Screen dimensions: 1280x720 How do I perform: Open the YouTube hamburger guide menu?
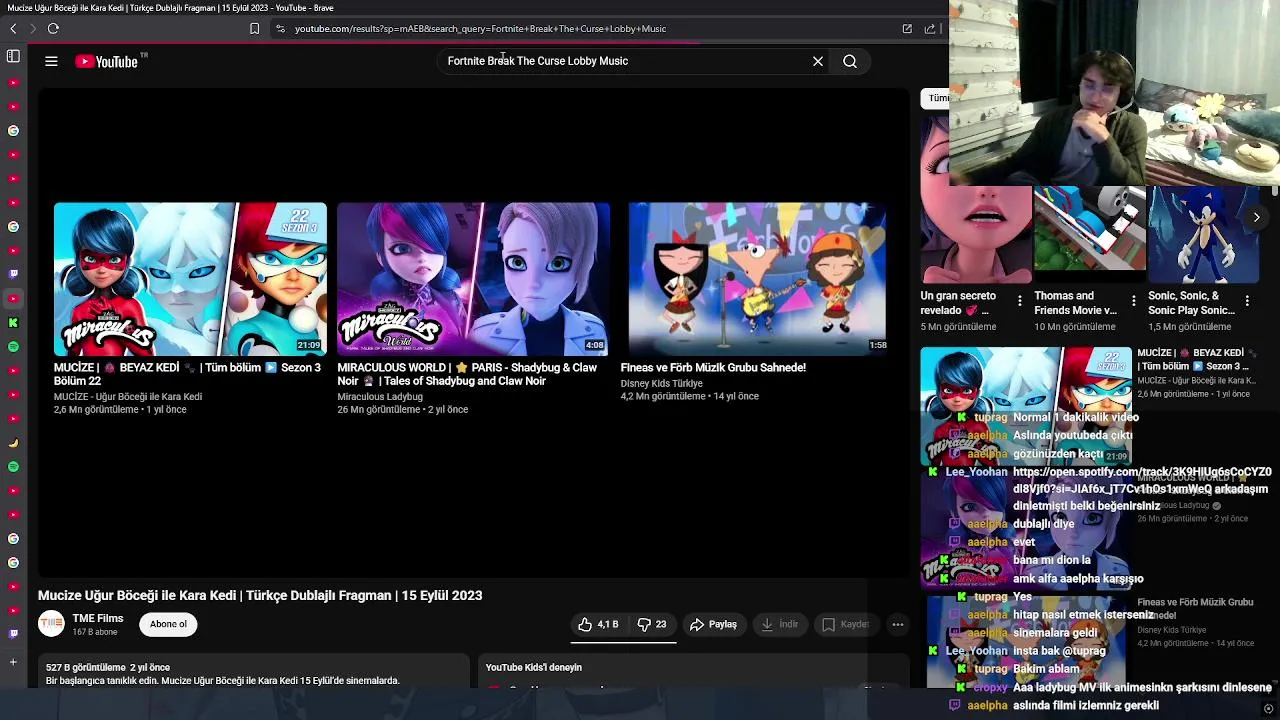51,61
